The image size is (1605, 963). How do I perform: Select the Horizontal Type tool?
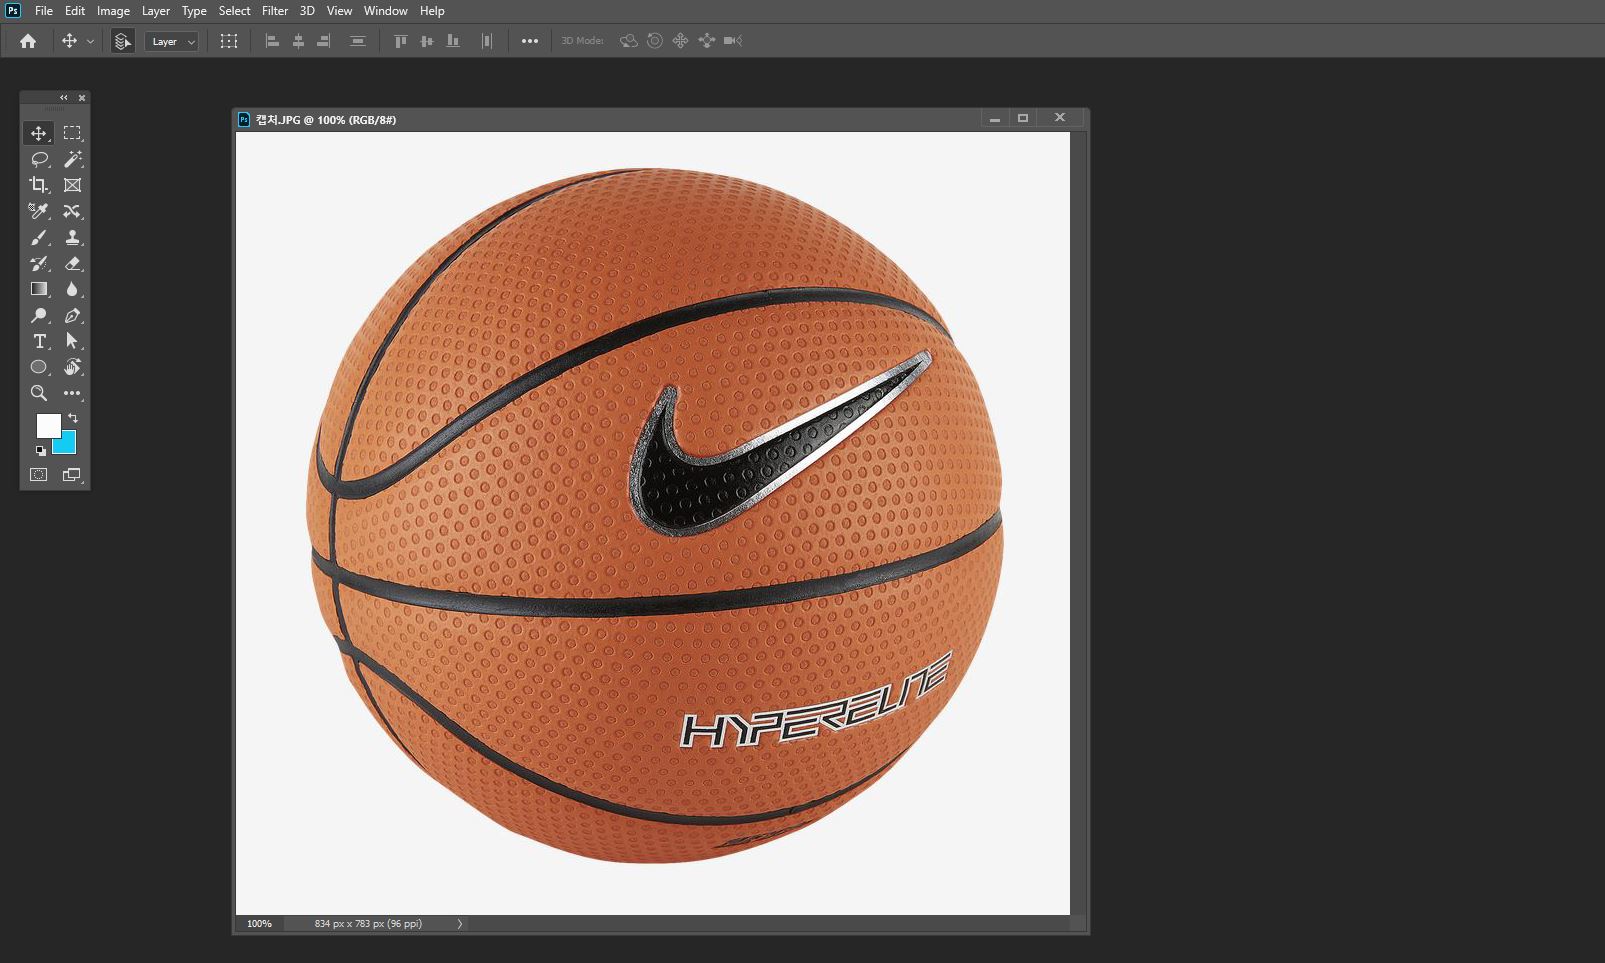[38, 341]
